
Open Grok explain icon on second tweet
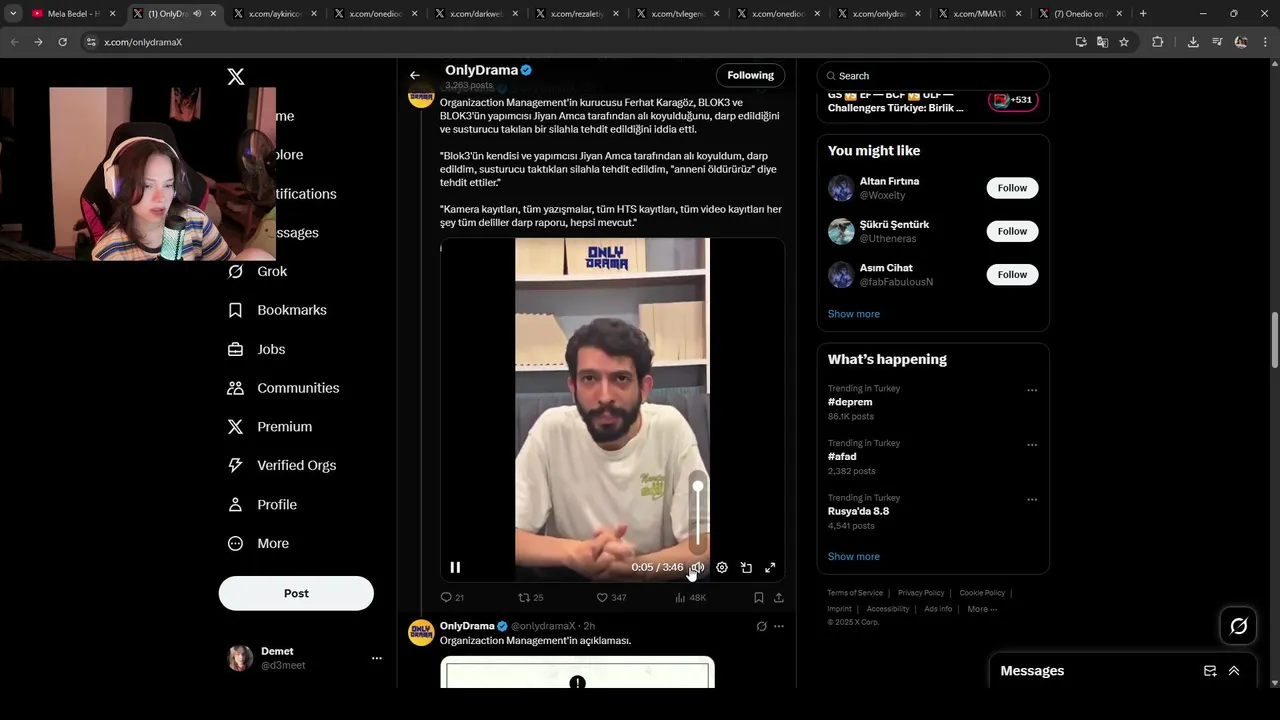coord(761,626)
